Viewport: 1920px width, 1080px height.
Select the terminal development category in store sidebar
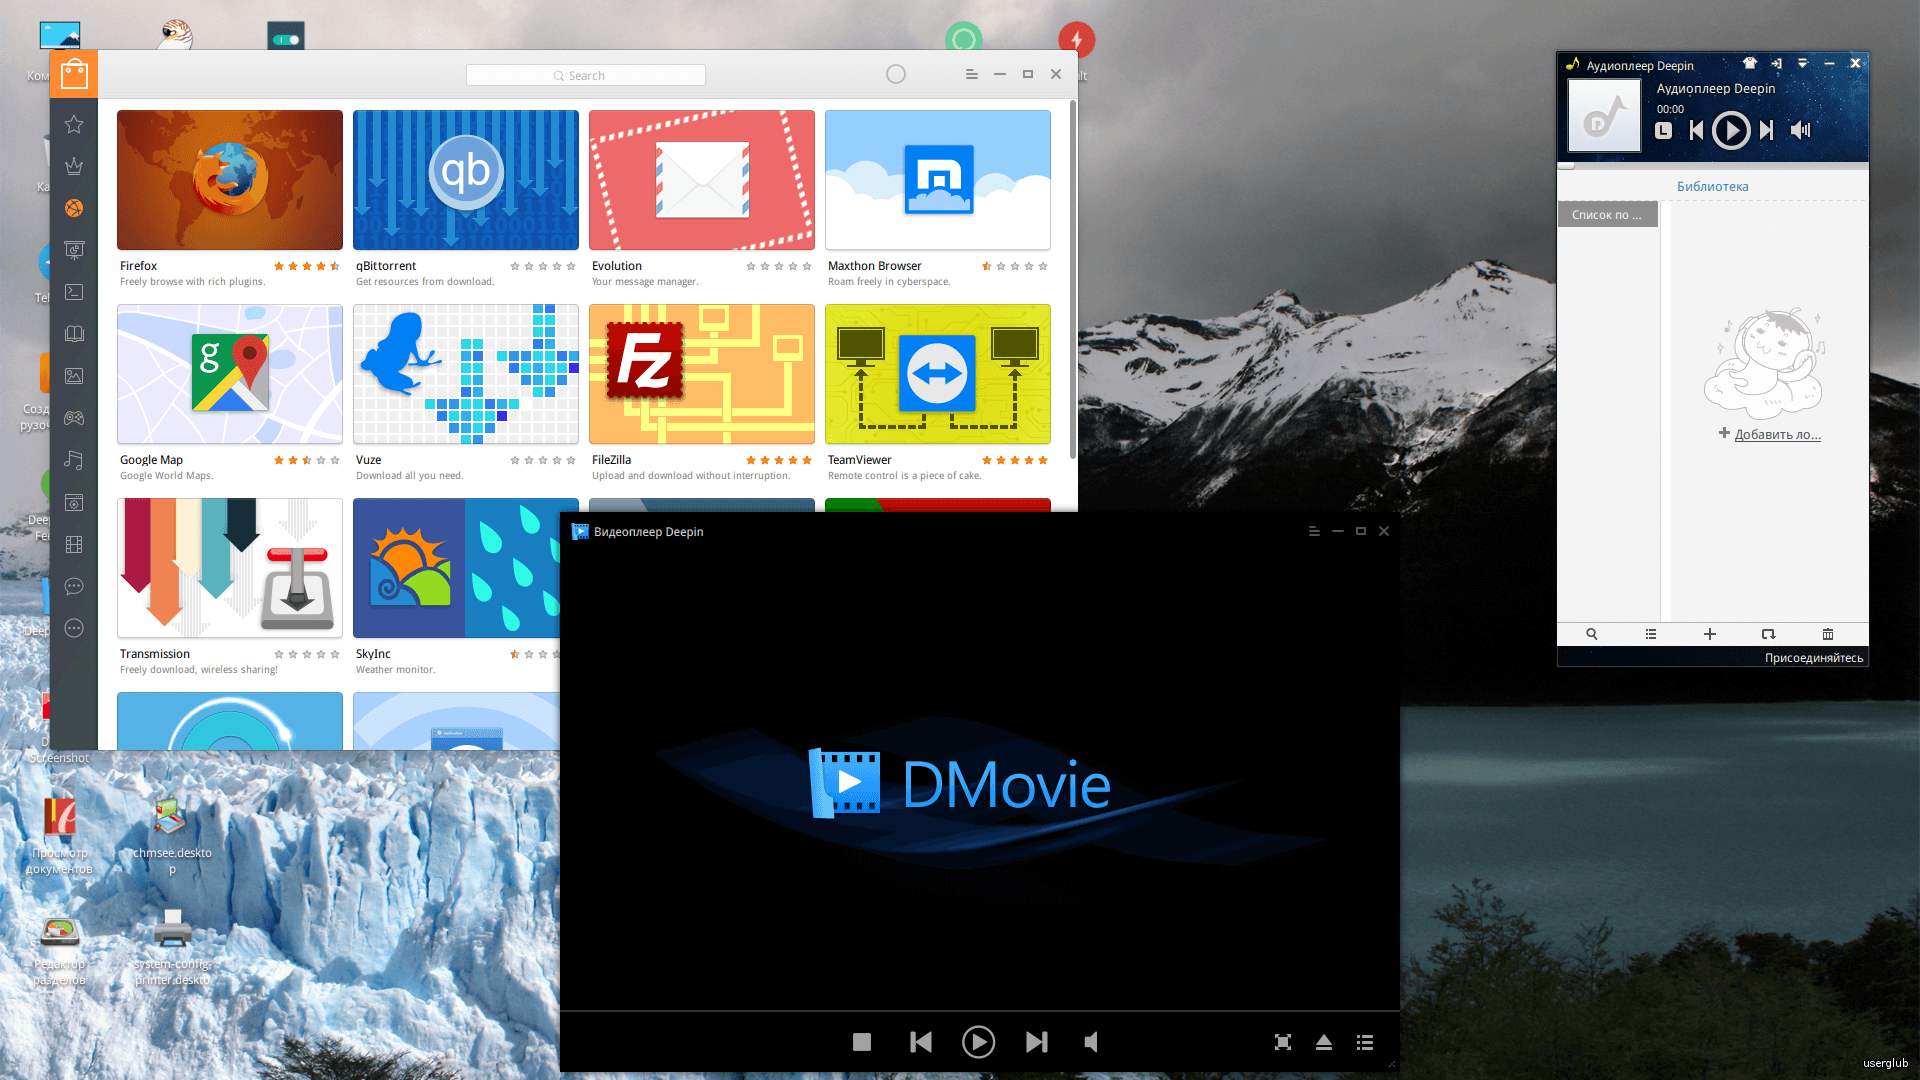[74, 292]
